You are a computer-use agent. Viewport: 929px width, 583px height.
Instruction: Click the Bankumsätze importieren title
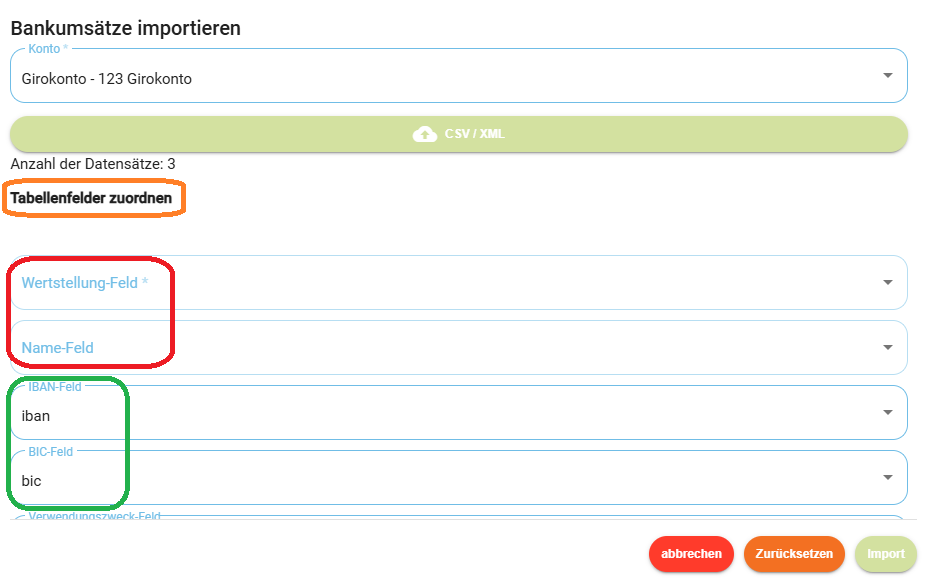(x=126, y=28)
